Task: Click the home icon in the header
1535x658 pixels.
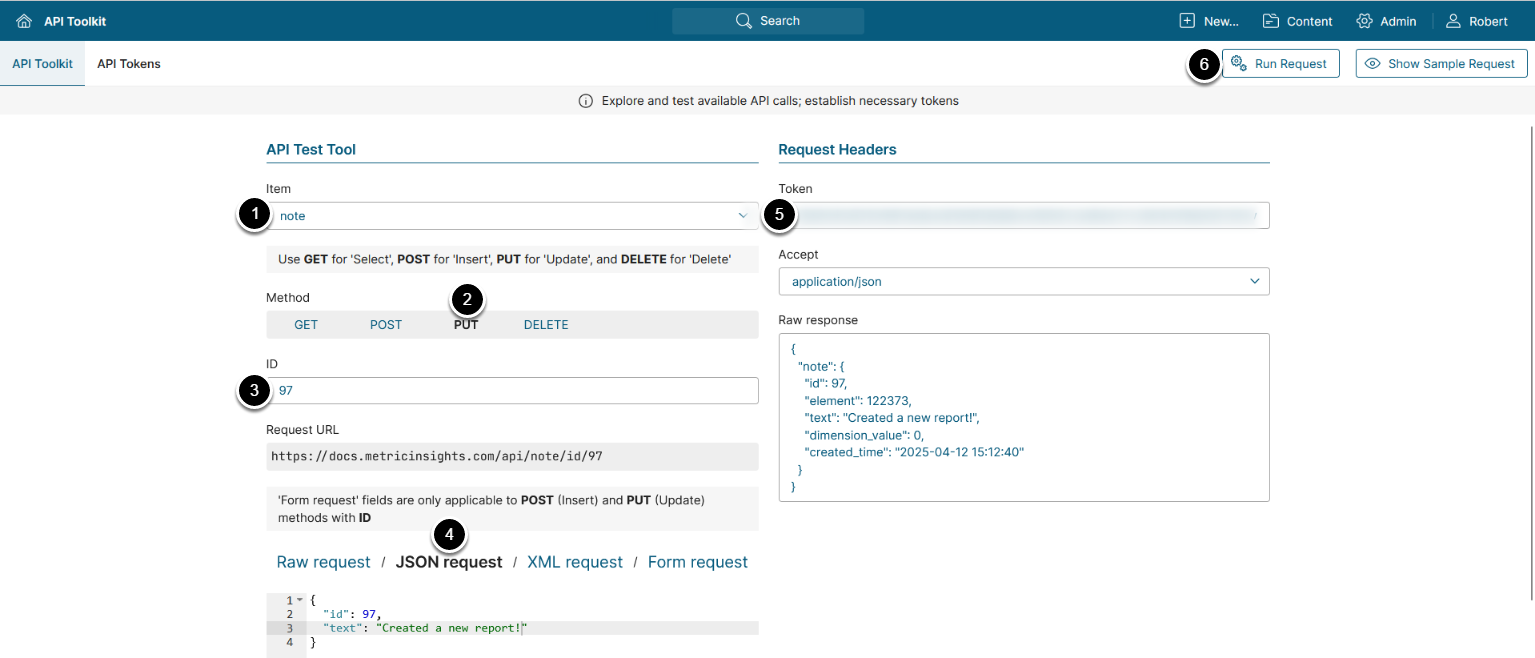Action: point(24,21)
